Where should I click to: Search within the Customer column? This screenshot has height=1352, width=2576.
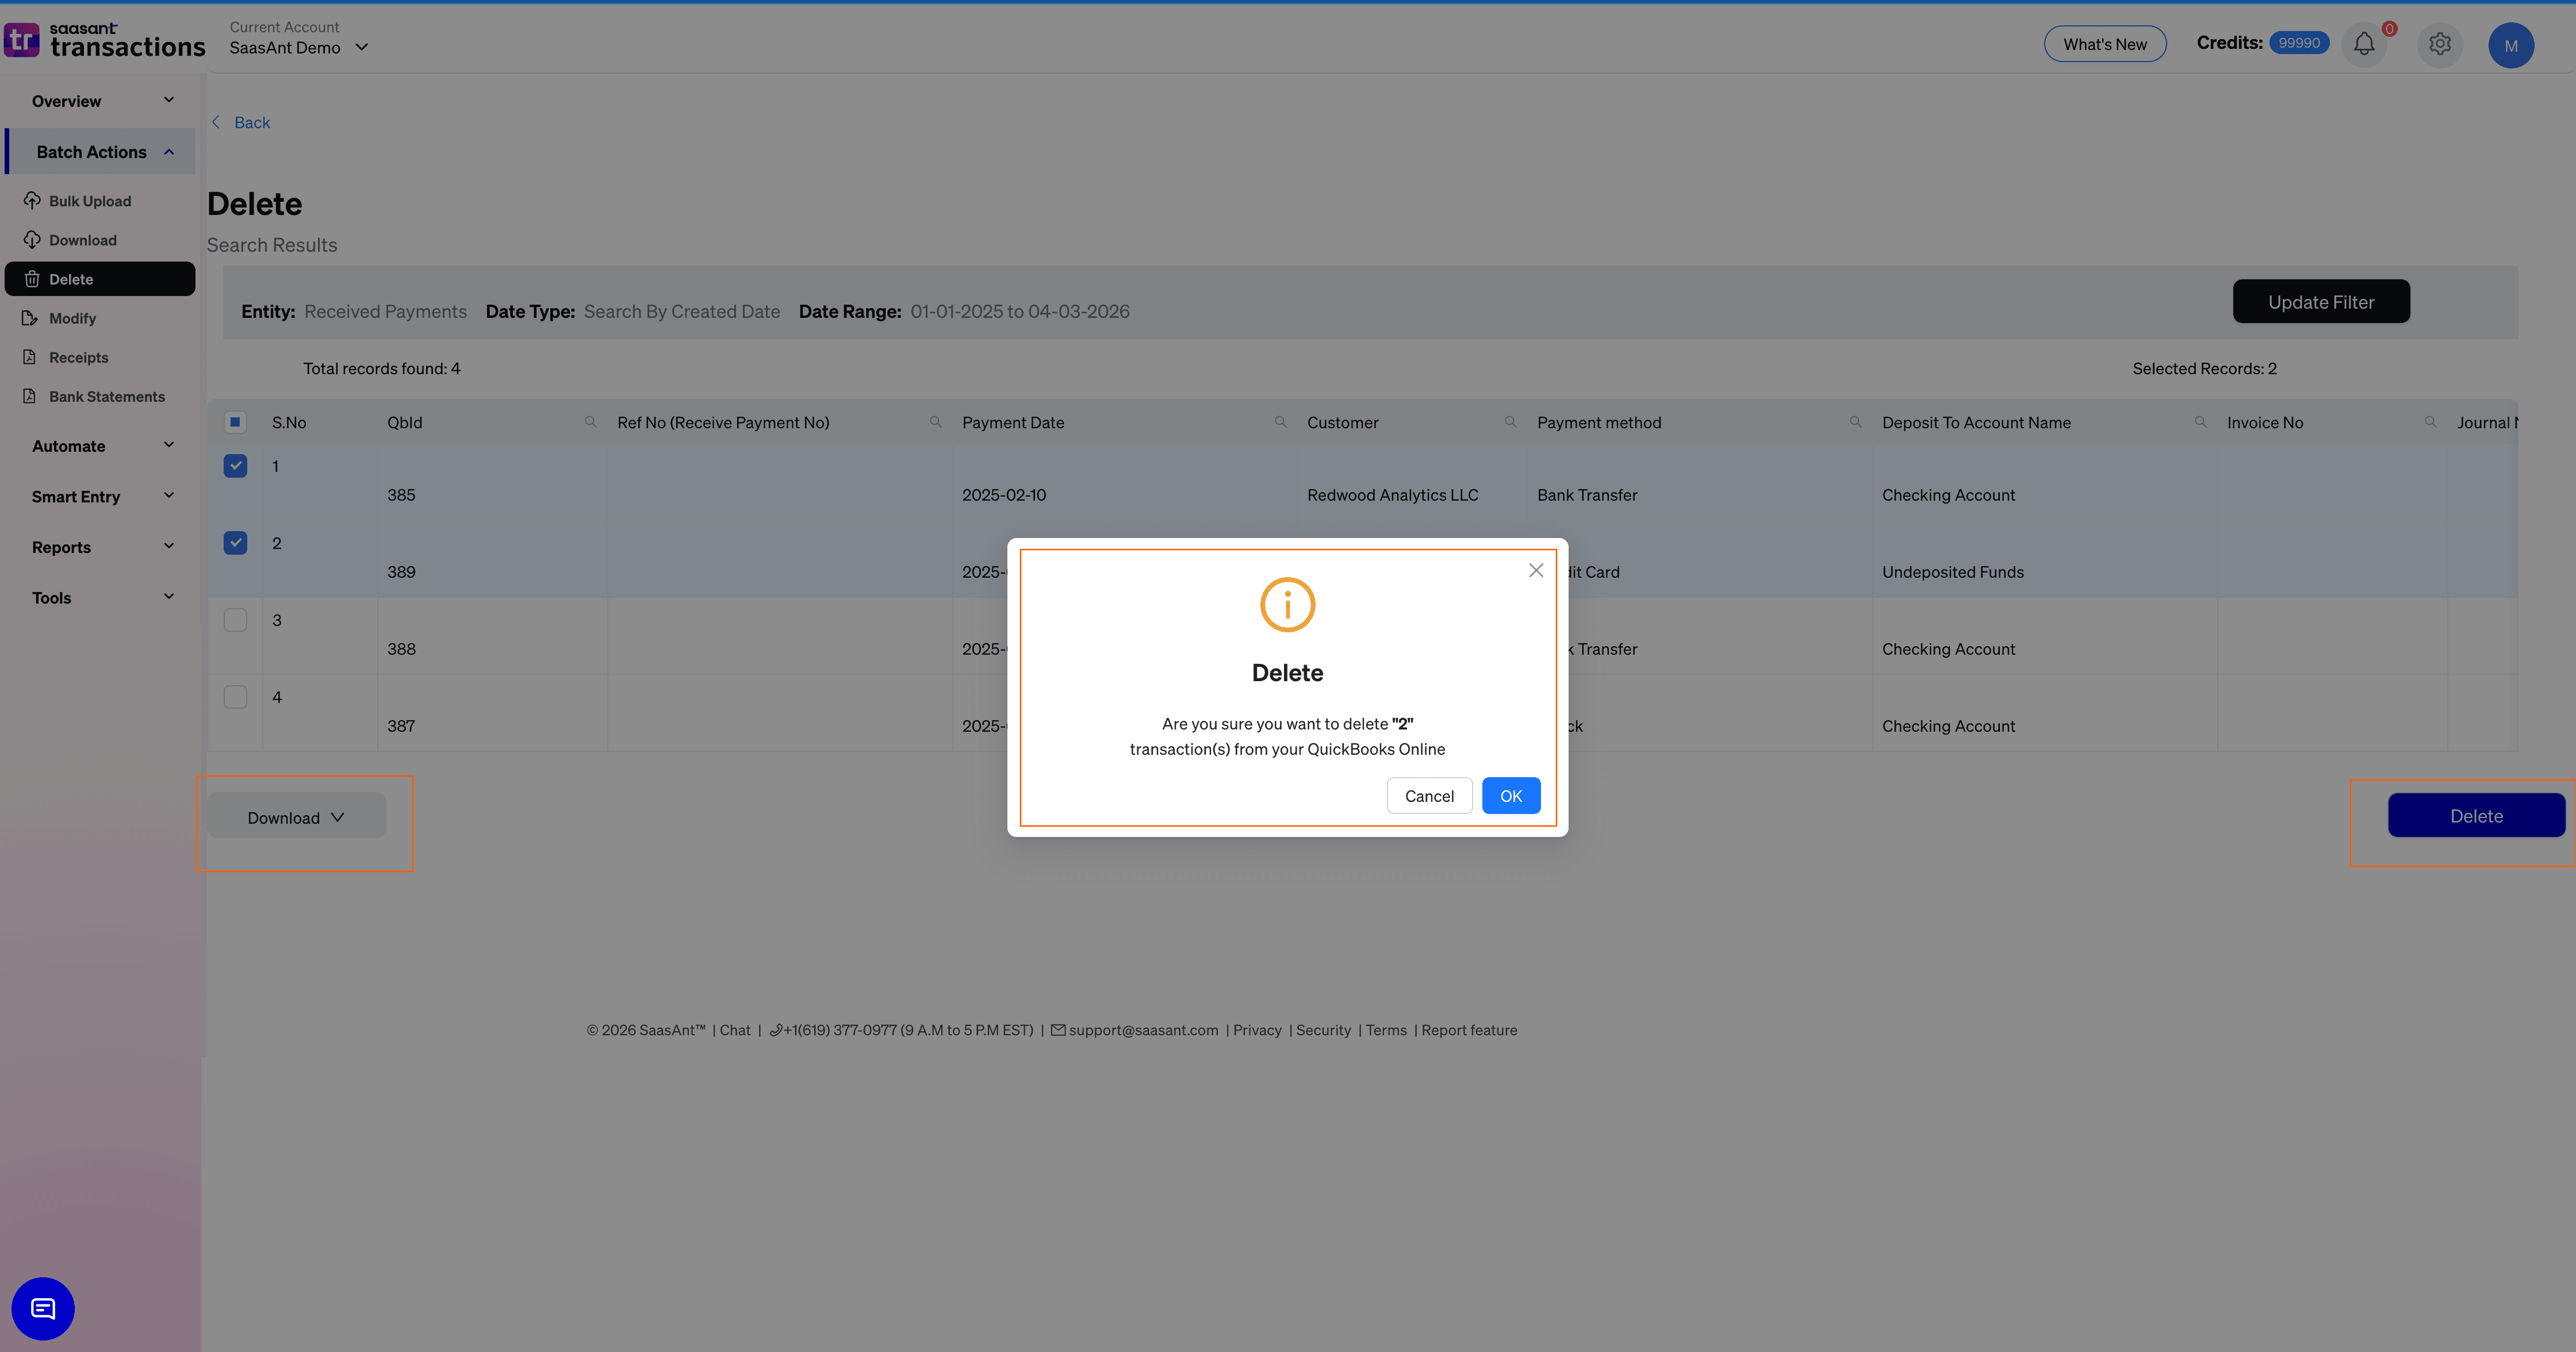point(1511,421)
